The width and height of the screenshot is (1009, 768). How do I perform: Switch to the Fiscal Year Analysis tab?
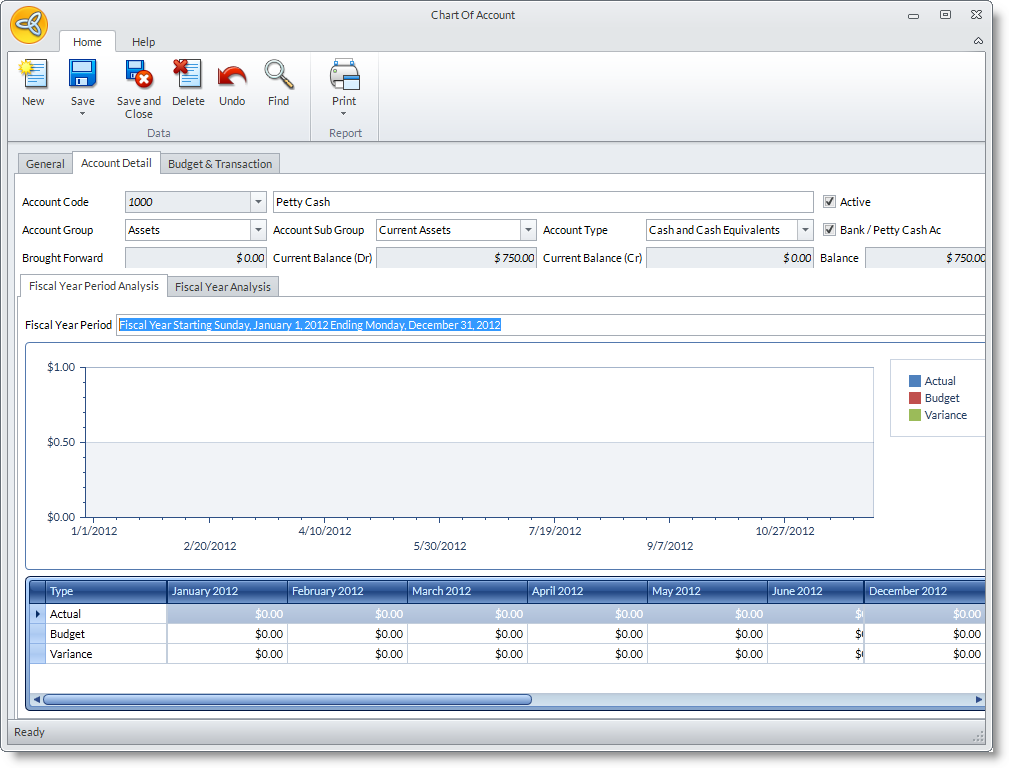[x=223, y=287]
